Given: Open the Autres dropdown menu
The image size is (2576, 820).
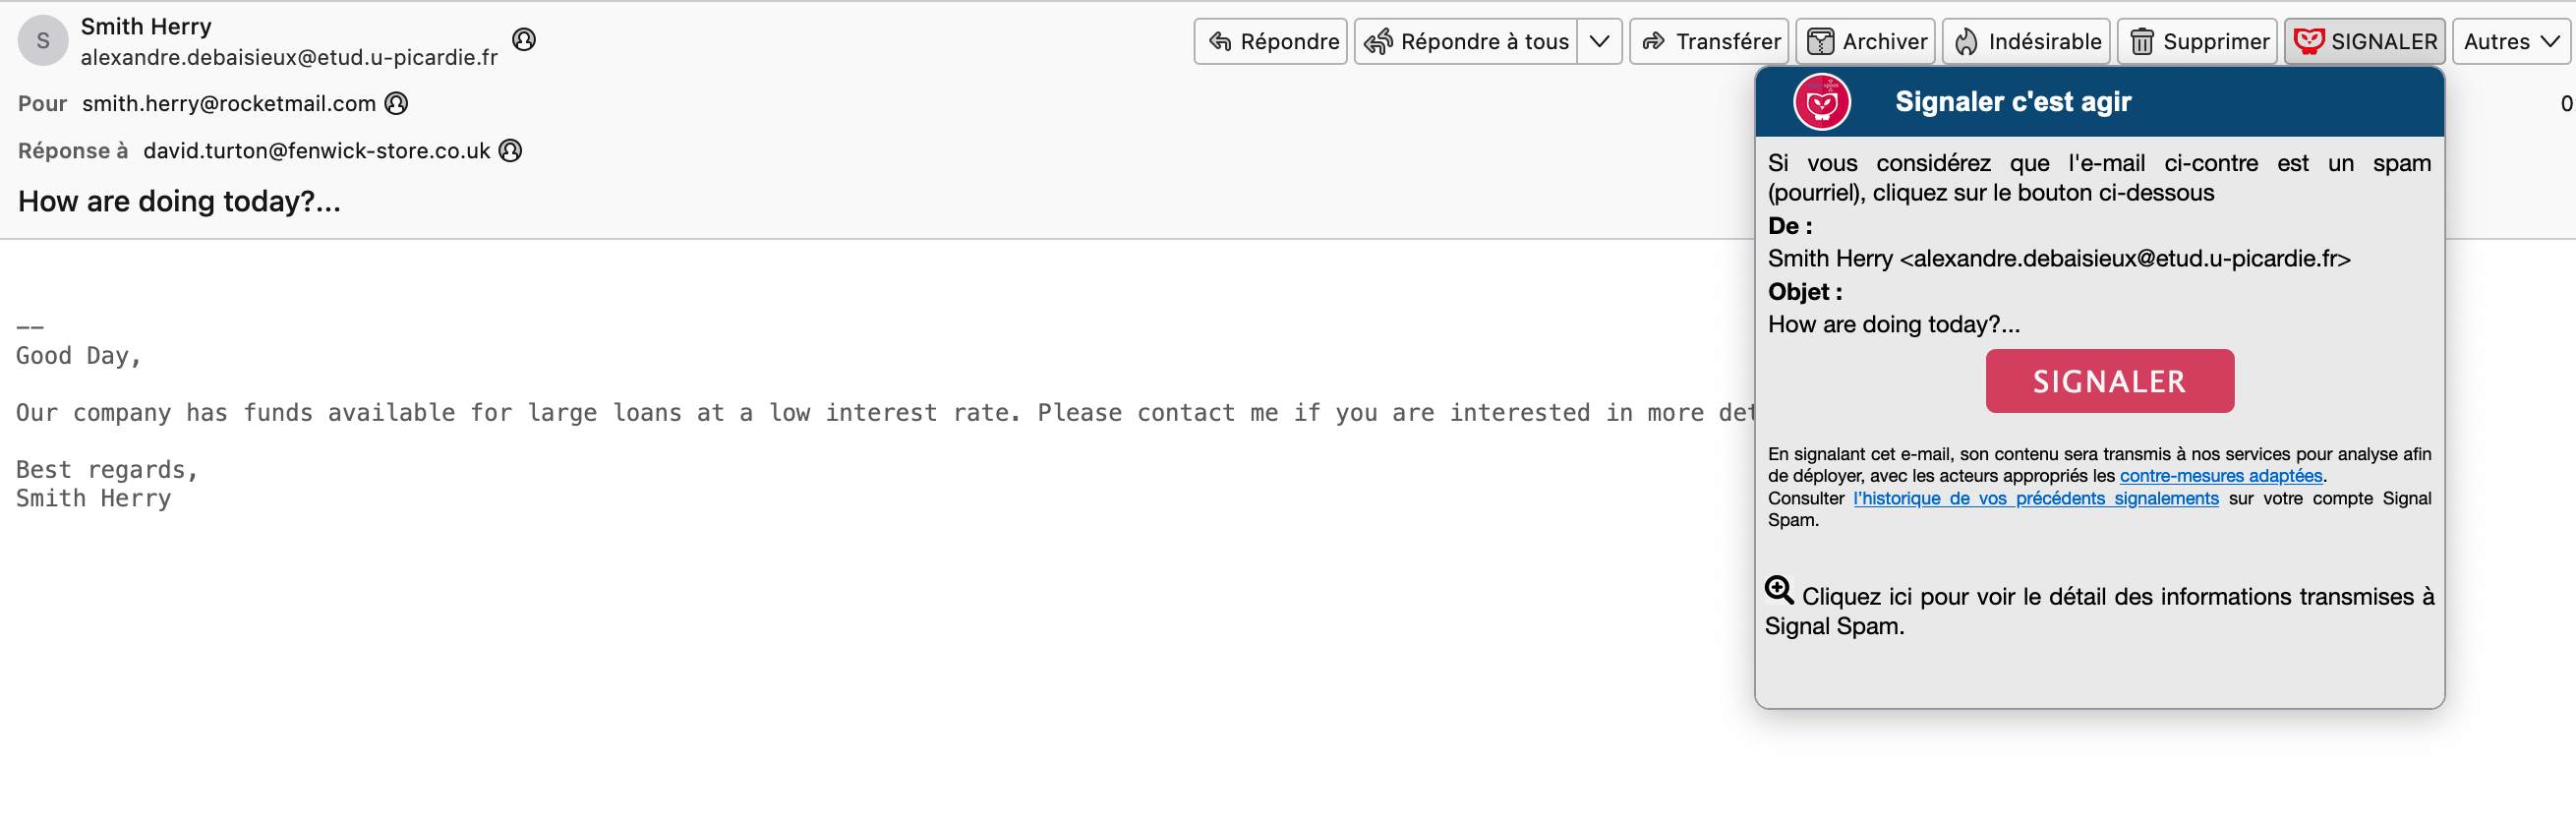Looking at the screenshot, I should coord(2510,41).
